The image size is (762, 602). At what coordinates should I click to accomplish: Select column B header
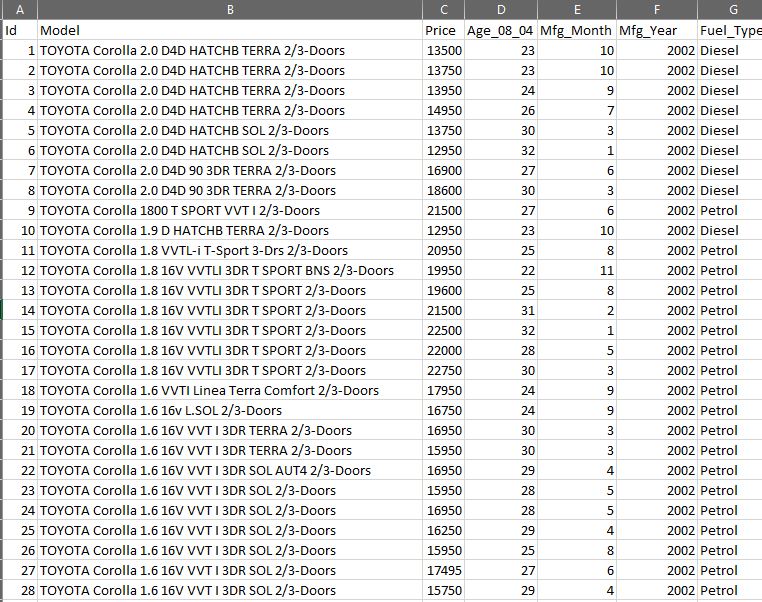coord(230,9)
